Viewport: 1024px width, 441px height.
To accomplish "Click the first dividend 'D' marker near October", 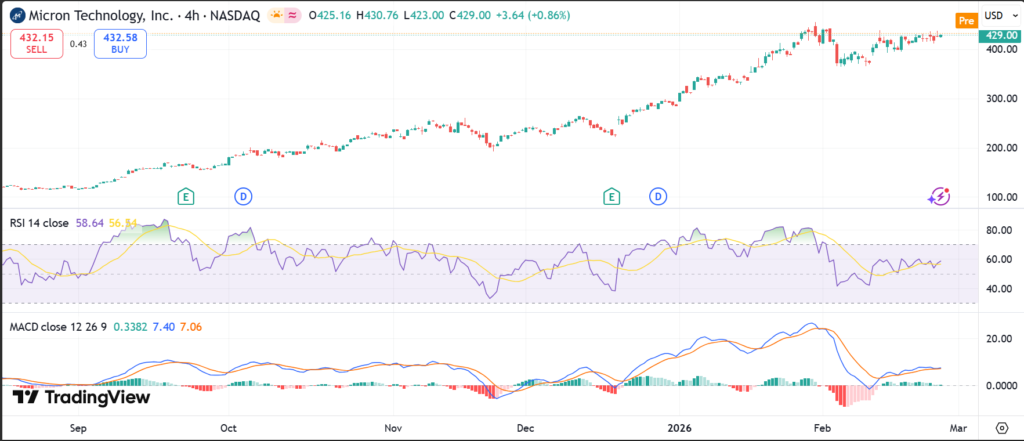I will coord(243,196).
